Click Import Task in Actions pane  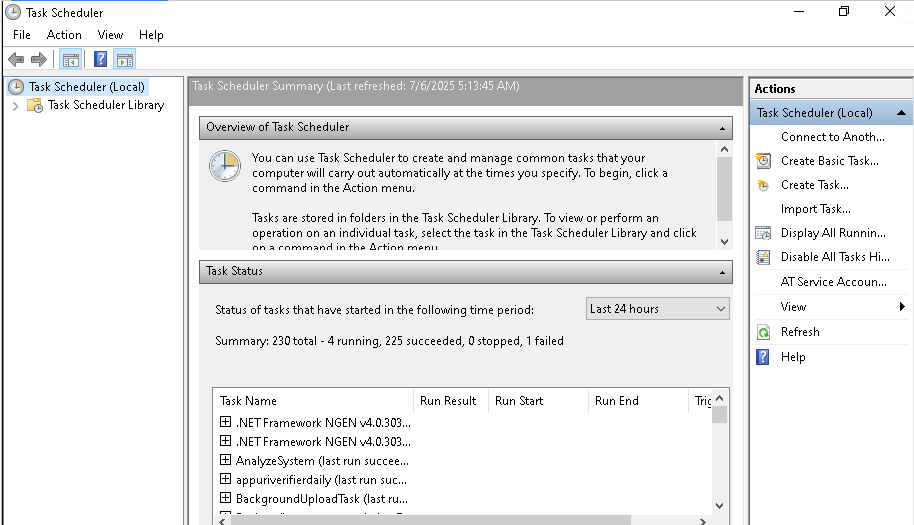(815, 209)
